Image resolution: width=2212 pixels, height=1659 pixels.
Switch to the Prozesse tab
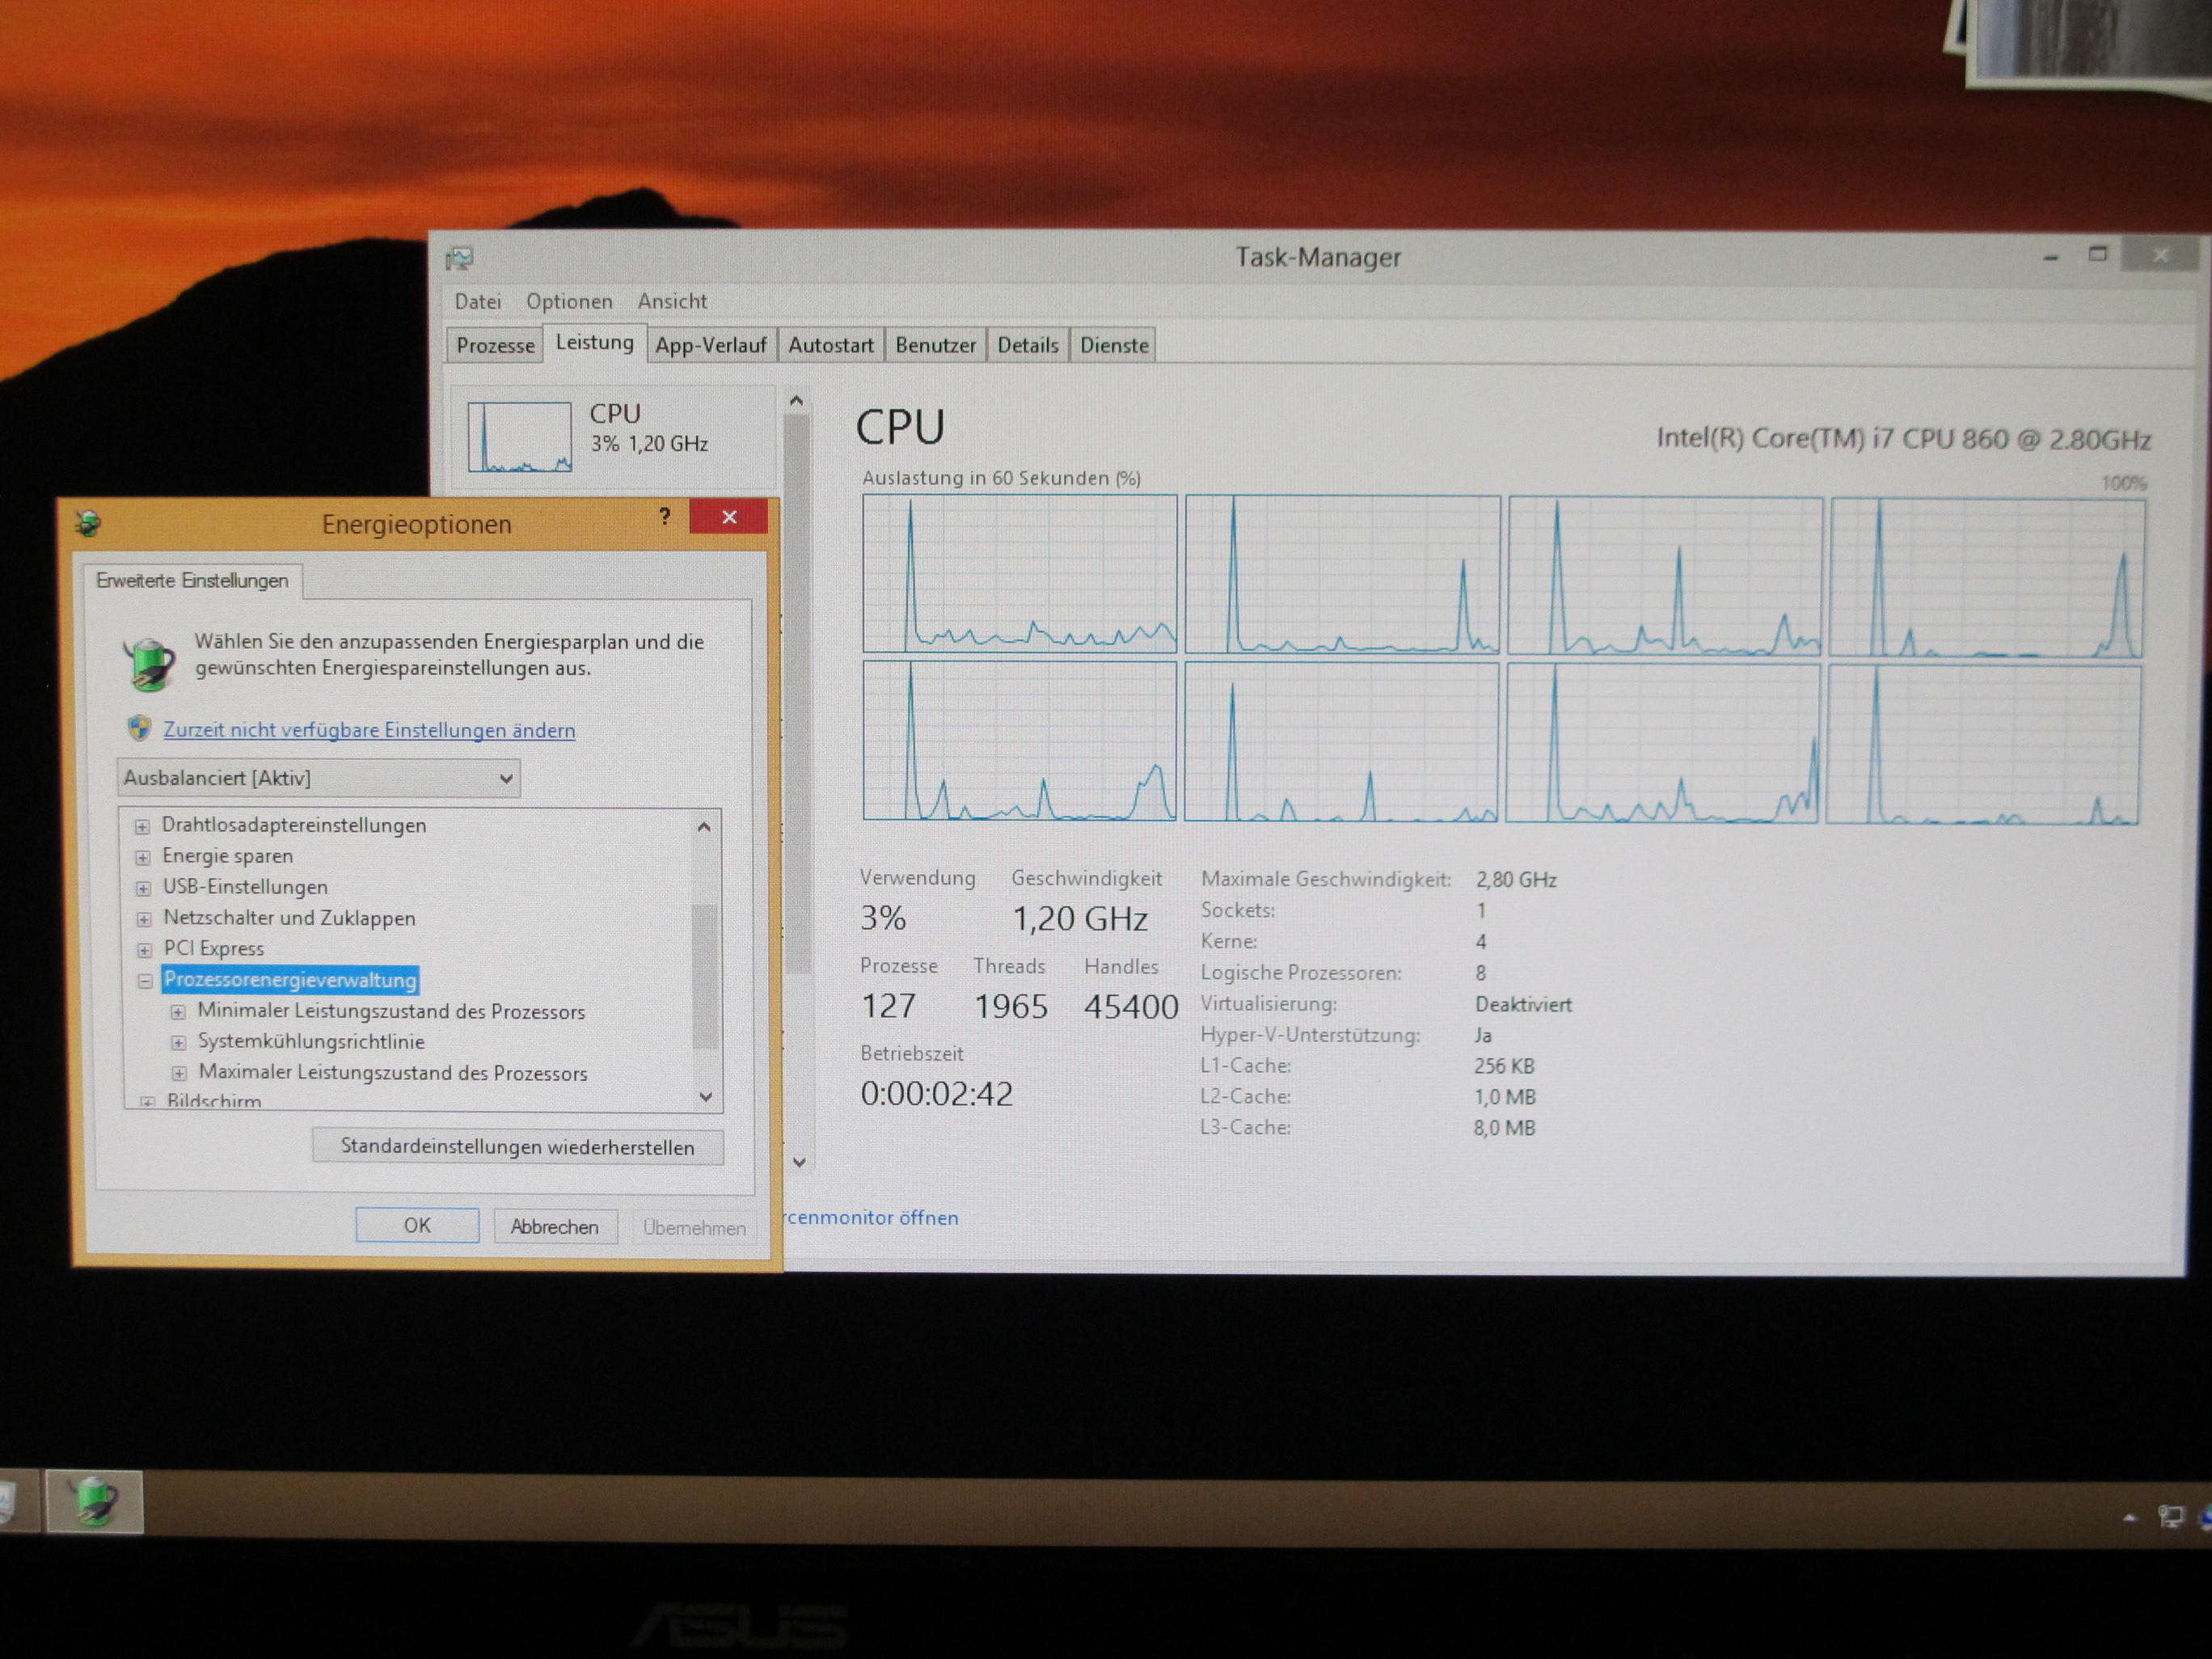(495, 346)
